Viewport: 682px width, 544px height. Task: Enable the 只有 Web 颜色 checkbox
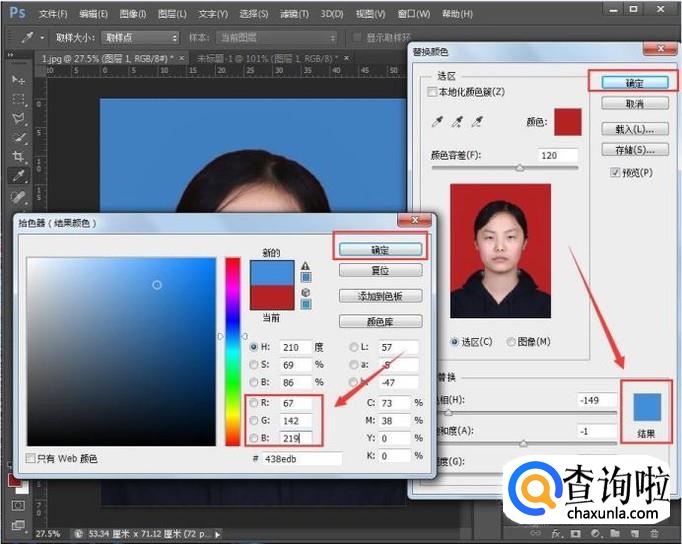click(x=30, y=458)
